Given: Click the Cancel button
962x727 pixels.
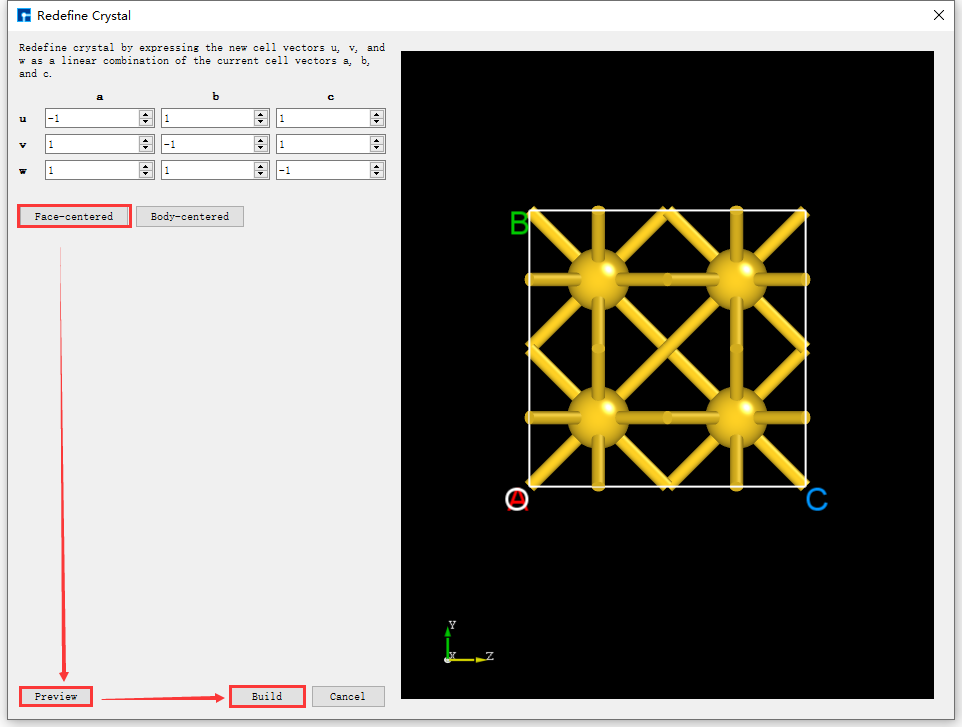Looking at the screenshot, I should [x=348, y=696].
